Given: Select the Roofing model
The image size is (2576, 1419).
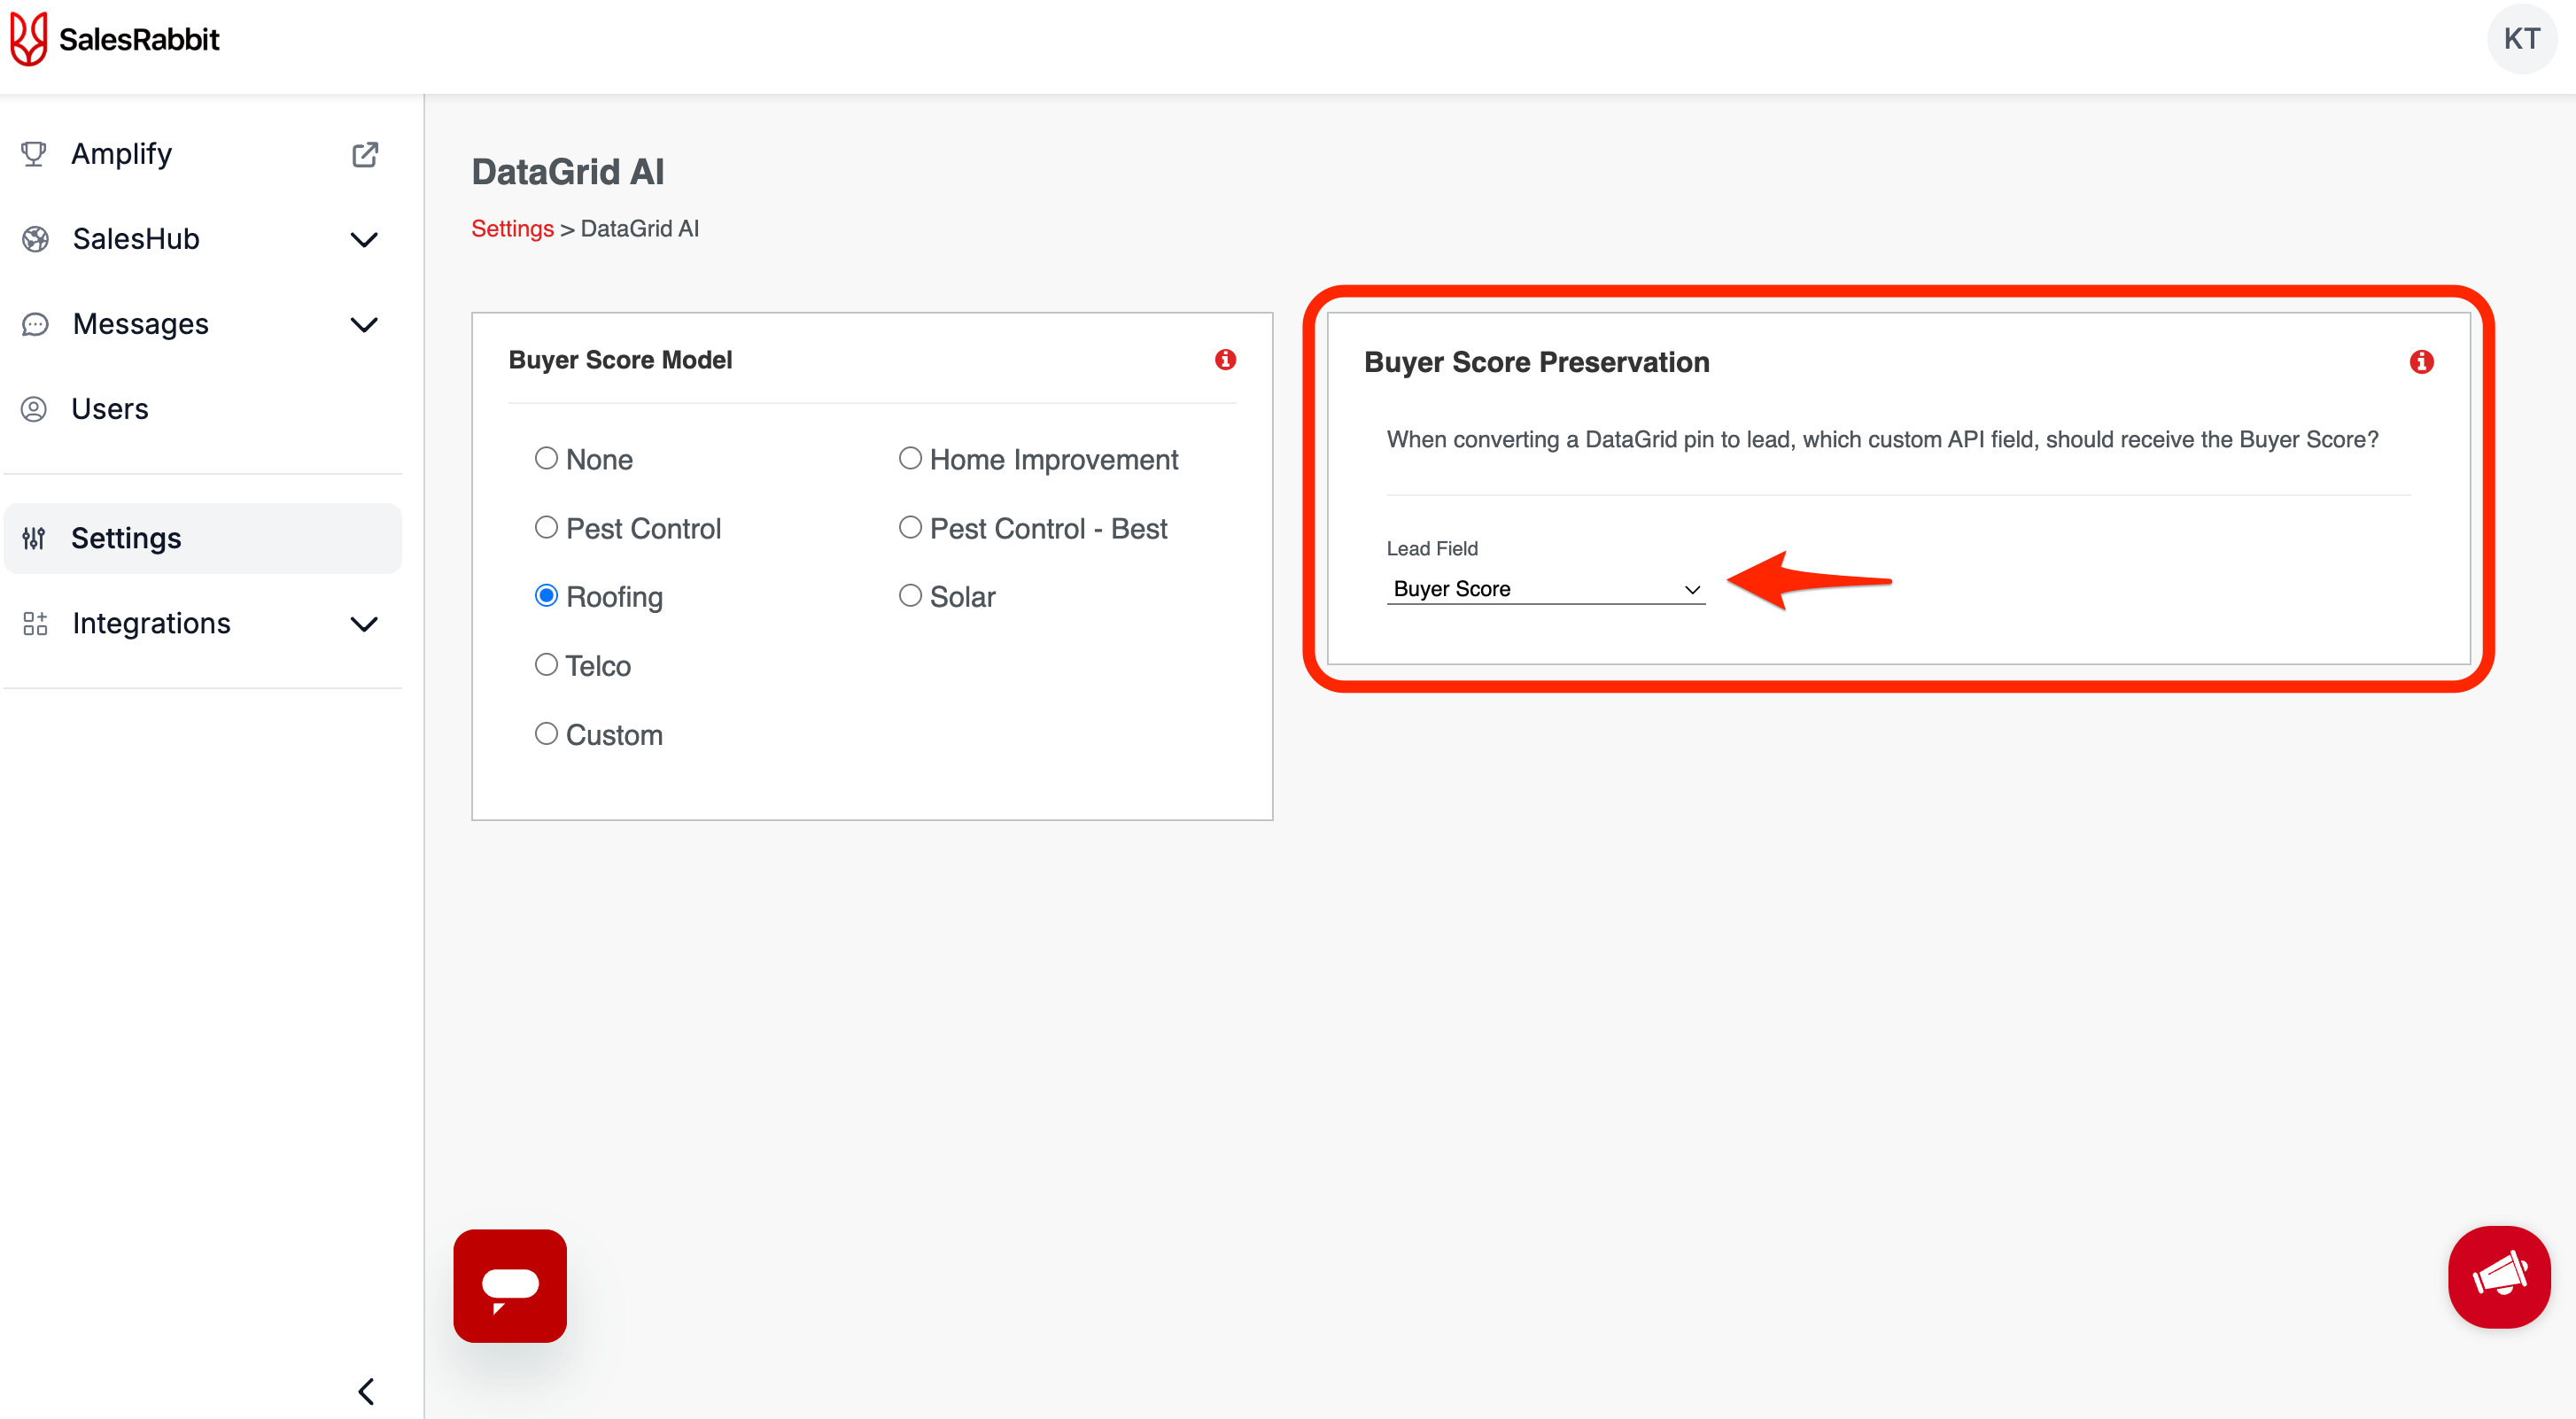Looking at the screenshot, I should pos(546,596).
